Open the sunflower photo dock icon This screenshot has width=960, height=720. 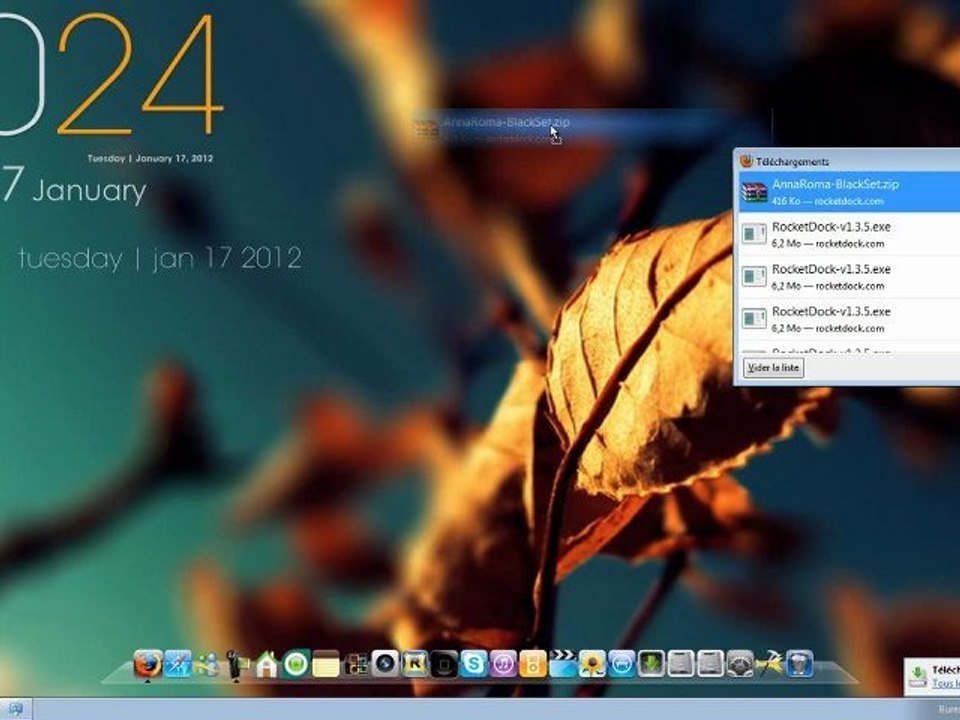pyautogui.click(x=592, y=665)
